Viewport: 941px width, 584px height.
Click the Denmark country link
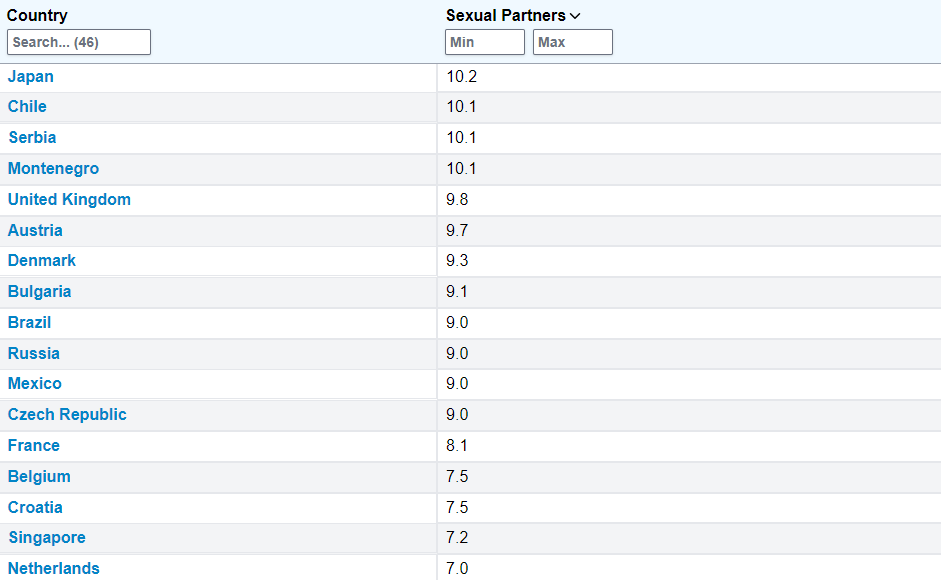(42, 261)
